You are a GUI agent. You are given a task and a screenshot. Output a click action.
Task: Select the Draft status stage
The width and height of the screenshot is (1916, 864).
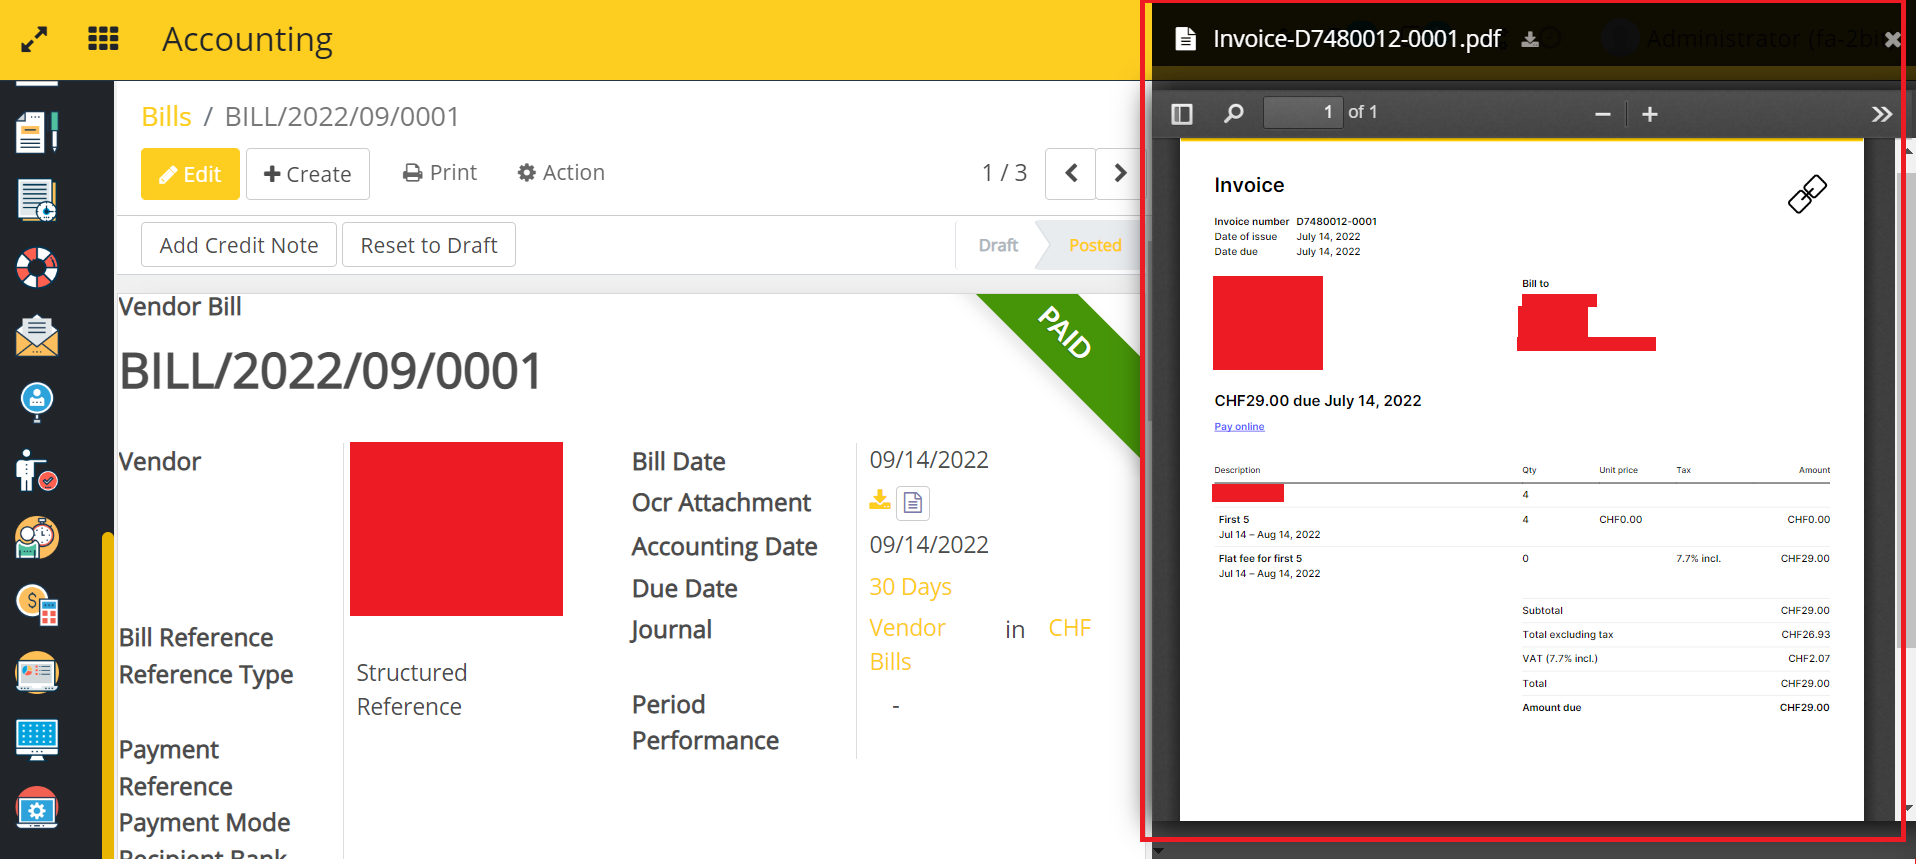[998, 245]
